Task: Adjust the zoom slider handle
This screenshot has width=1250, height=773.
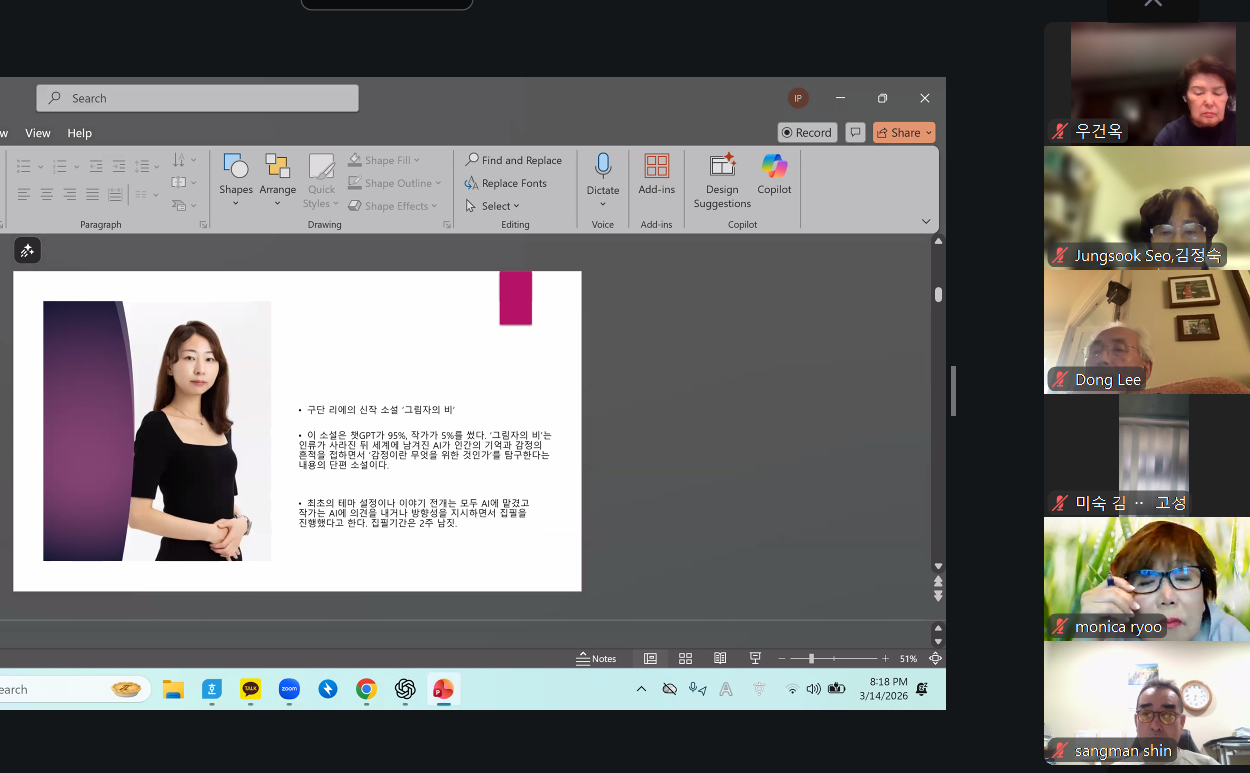Action: (811, 658)
